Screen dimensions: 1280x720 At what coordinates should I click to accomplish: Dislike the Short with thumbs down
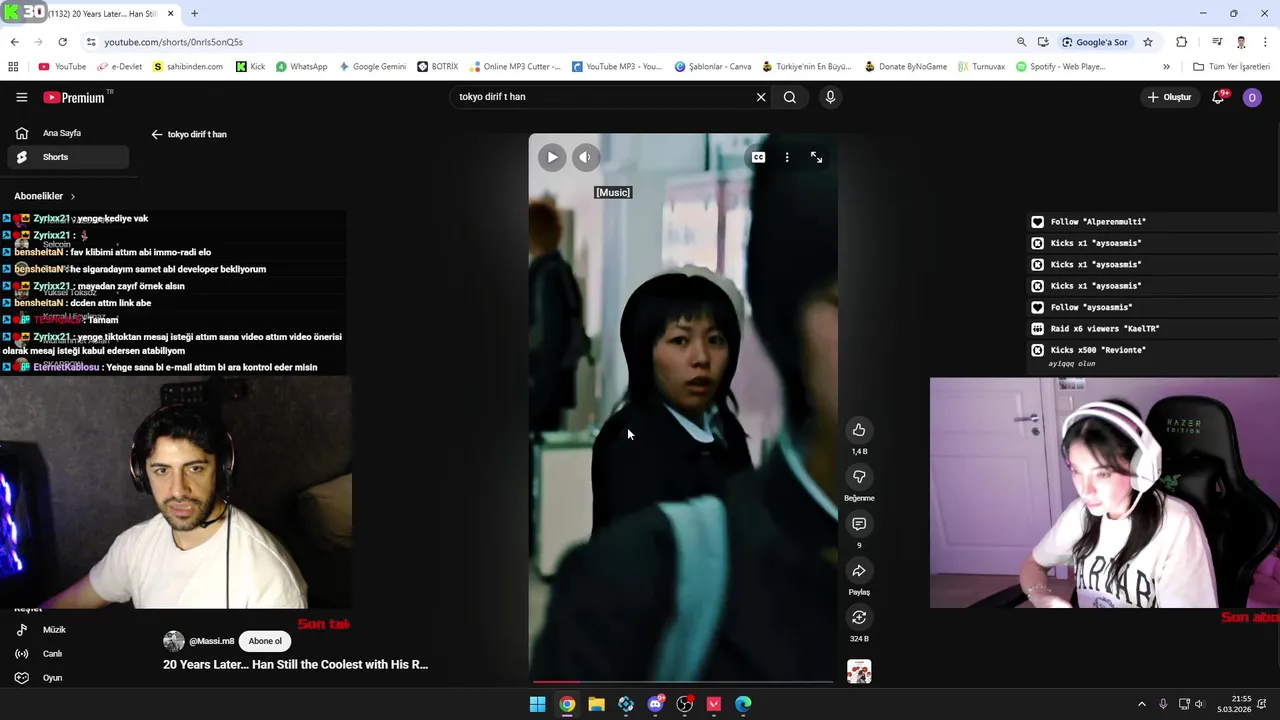[859, 477]
